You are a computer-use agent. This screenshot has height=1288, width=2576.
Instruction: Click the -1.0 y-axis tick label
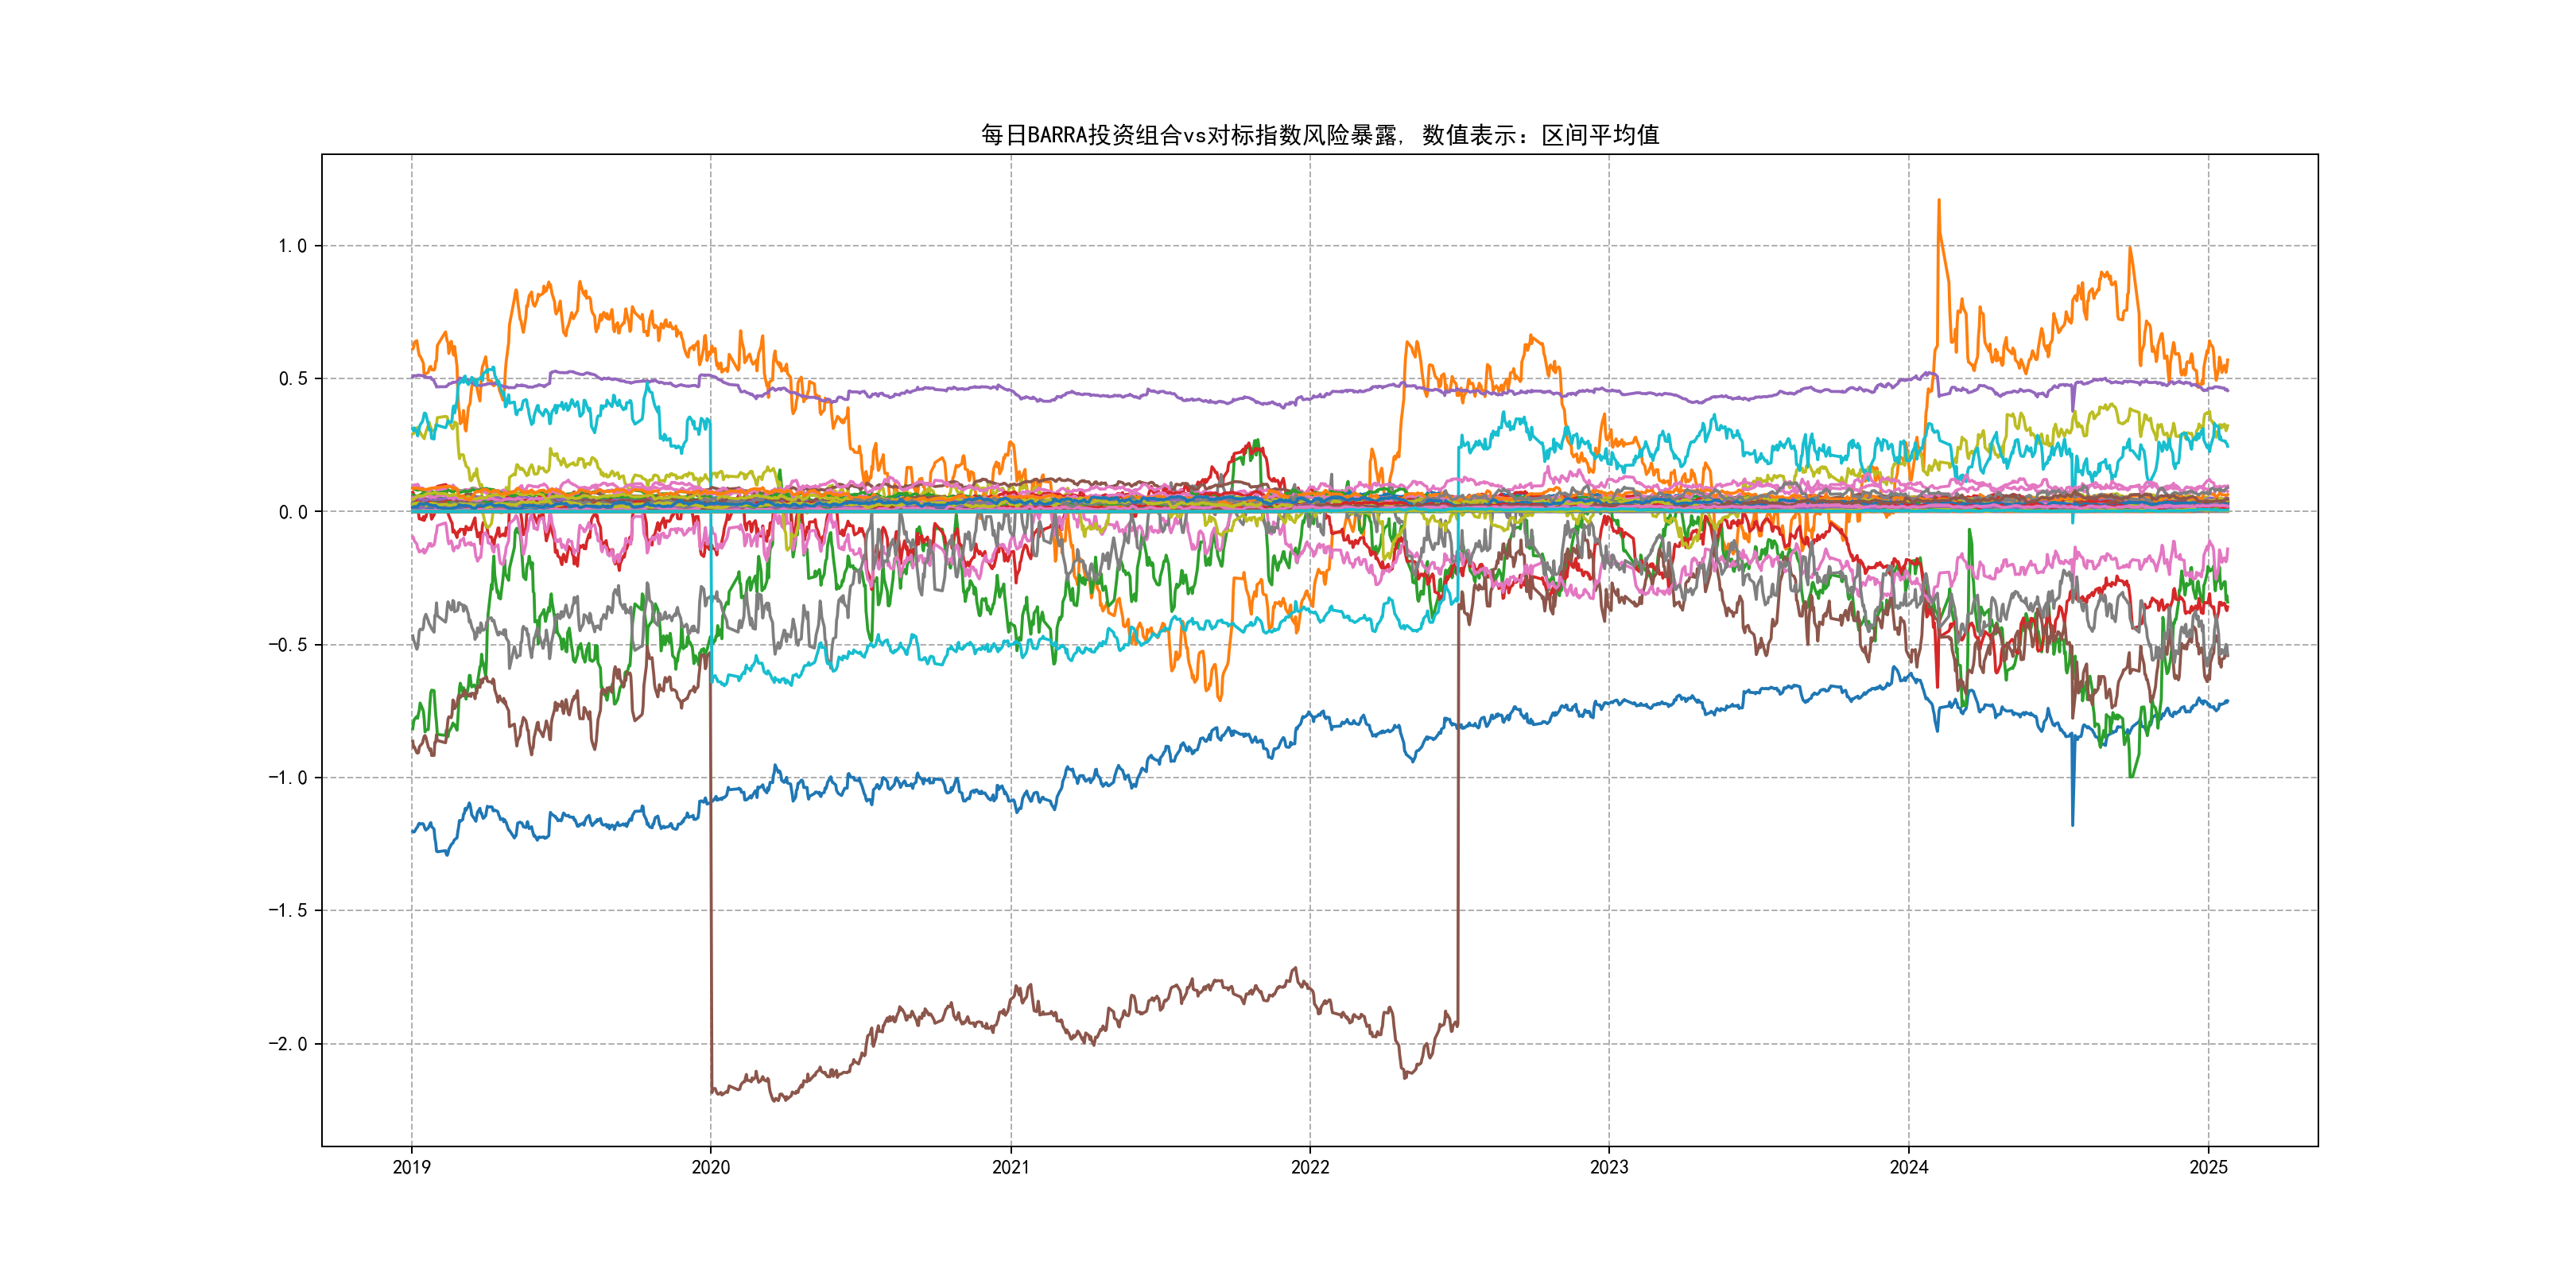[x=288, y=778]
